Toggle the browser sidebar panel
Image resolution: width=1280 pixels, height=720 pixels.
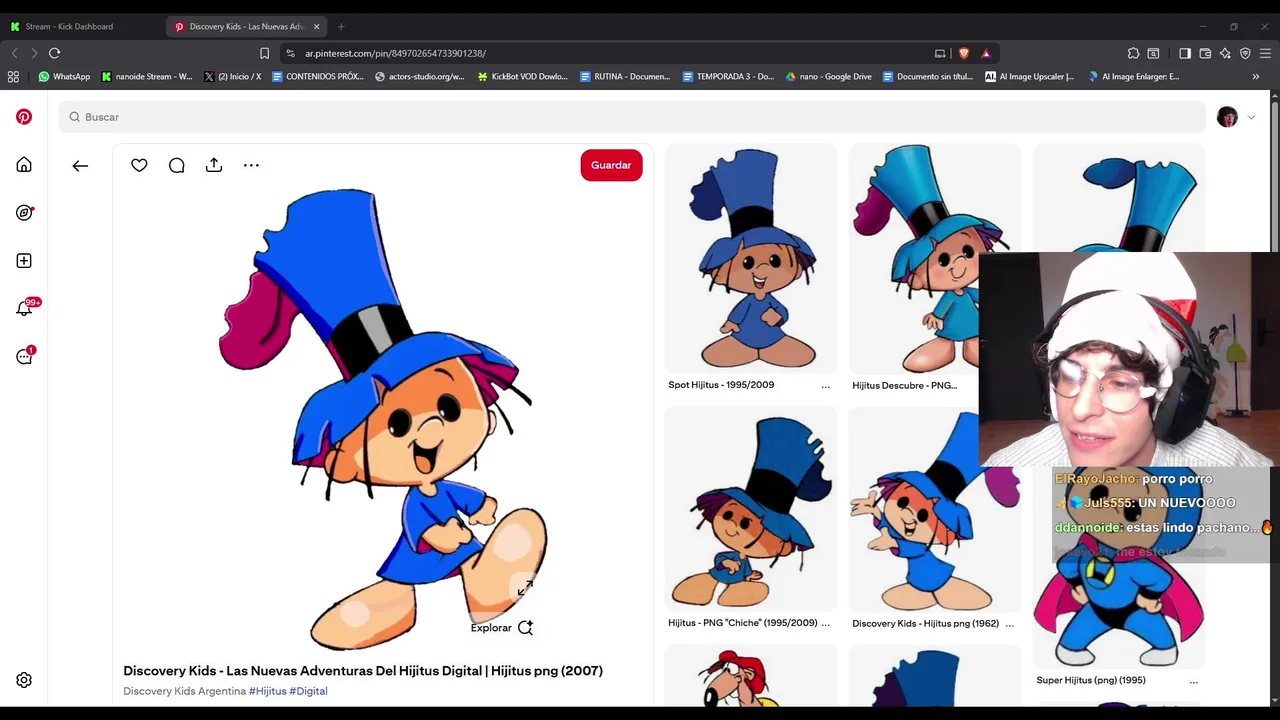(x=1185, y=53)
